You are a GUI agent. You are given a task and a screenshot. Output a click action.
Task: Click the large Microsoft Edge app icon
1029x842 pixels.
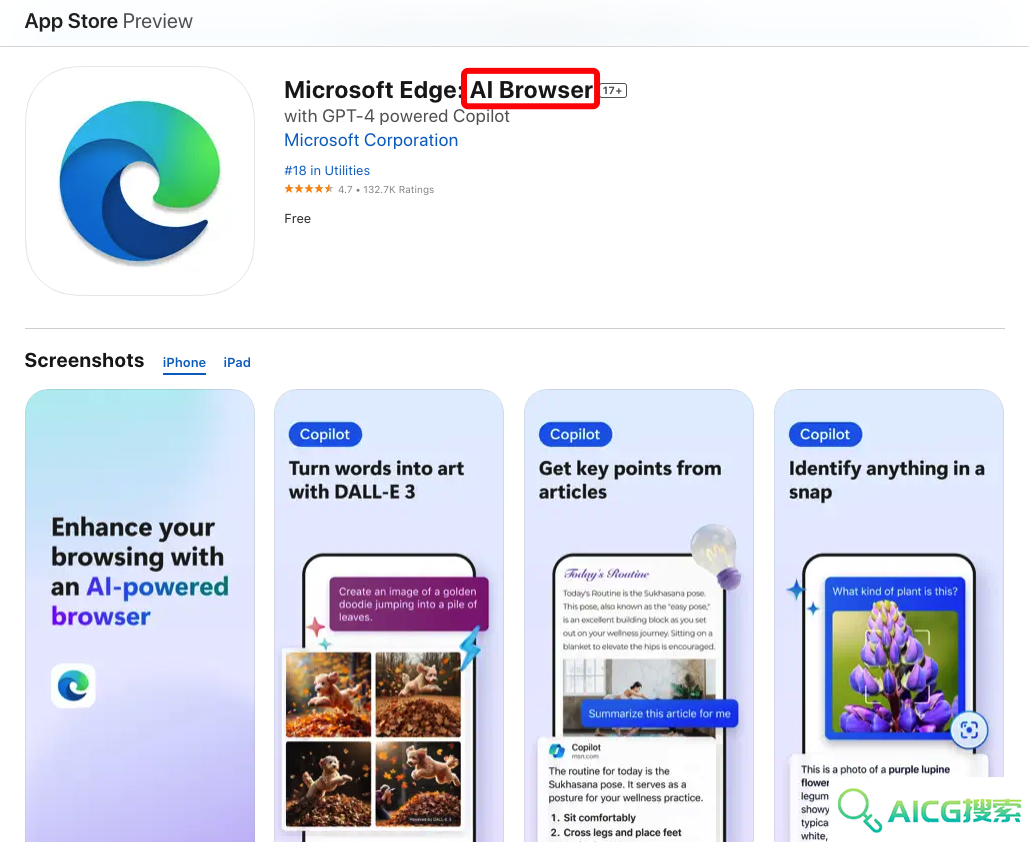click(x=140, y=181)
